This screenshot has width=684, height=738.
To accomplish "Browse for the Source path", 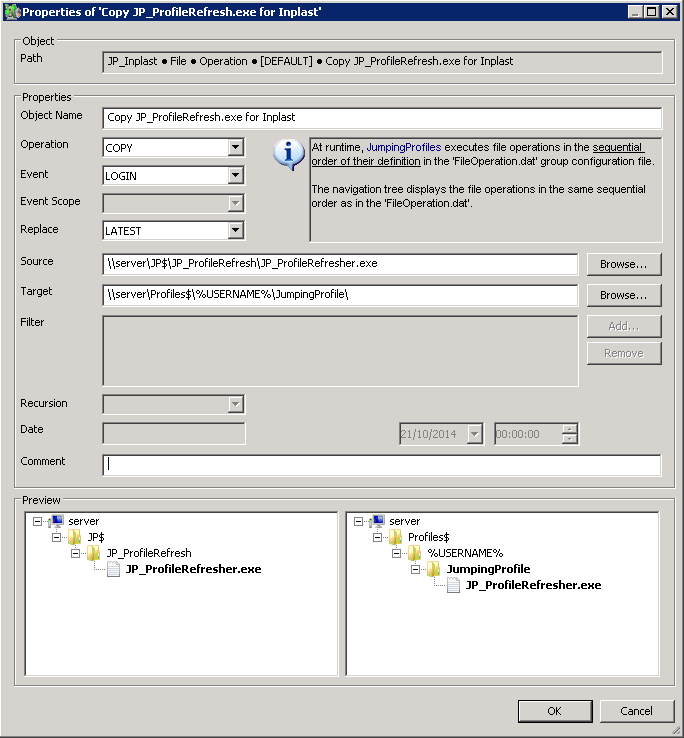I will [623, 264].
